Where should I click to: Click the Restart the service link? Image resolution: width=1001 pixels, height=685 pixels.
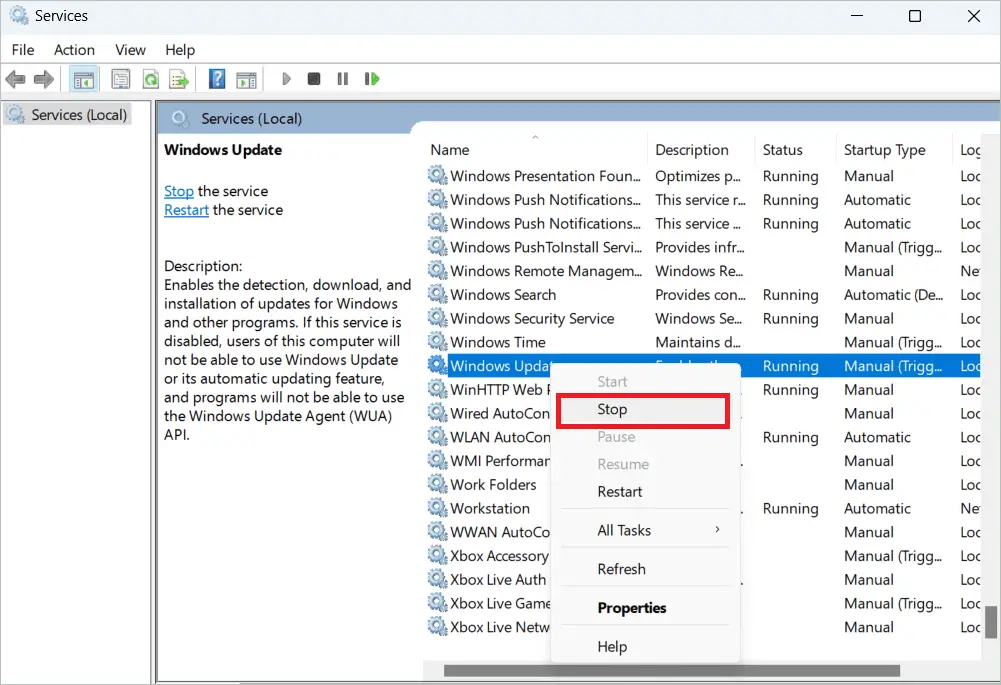tap(186, 210)
